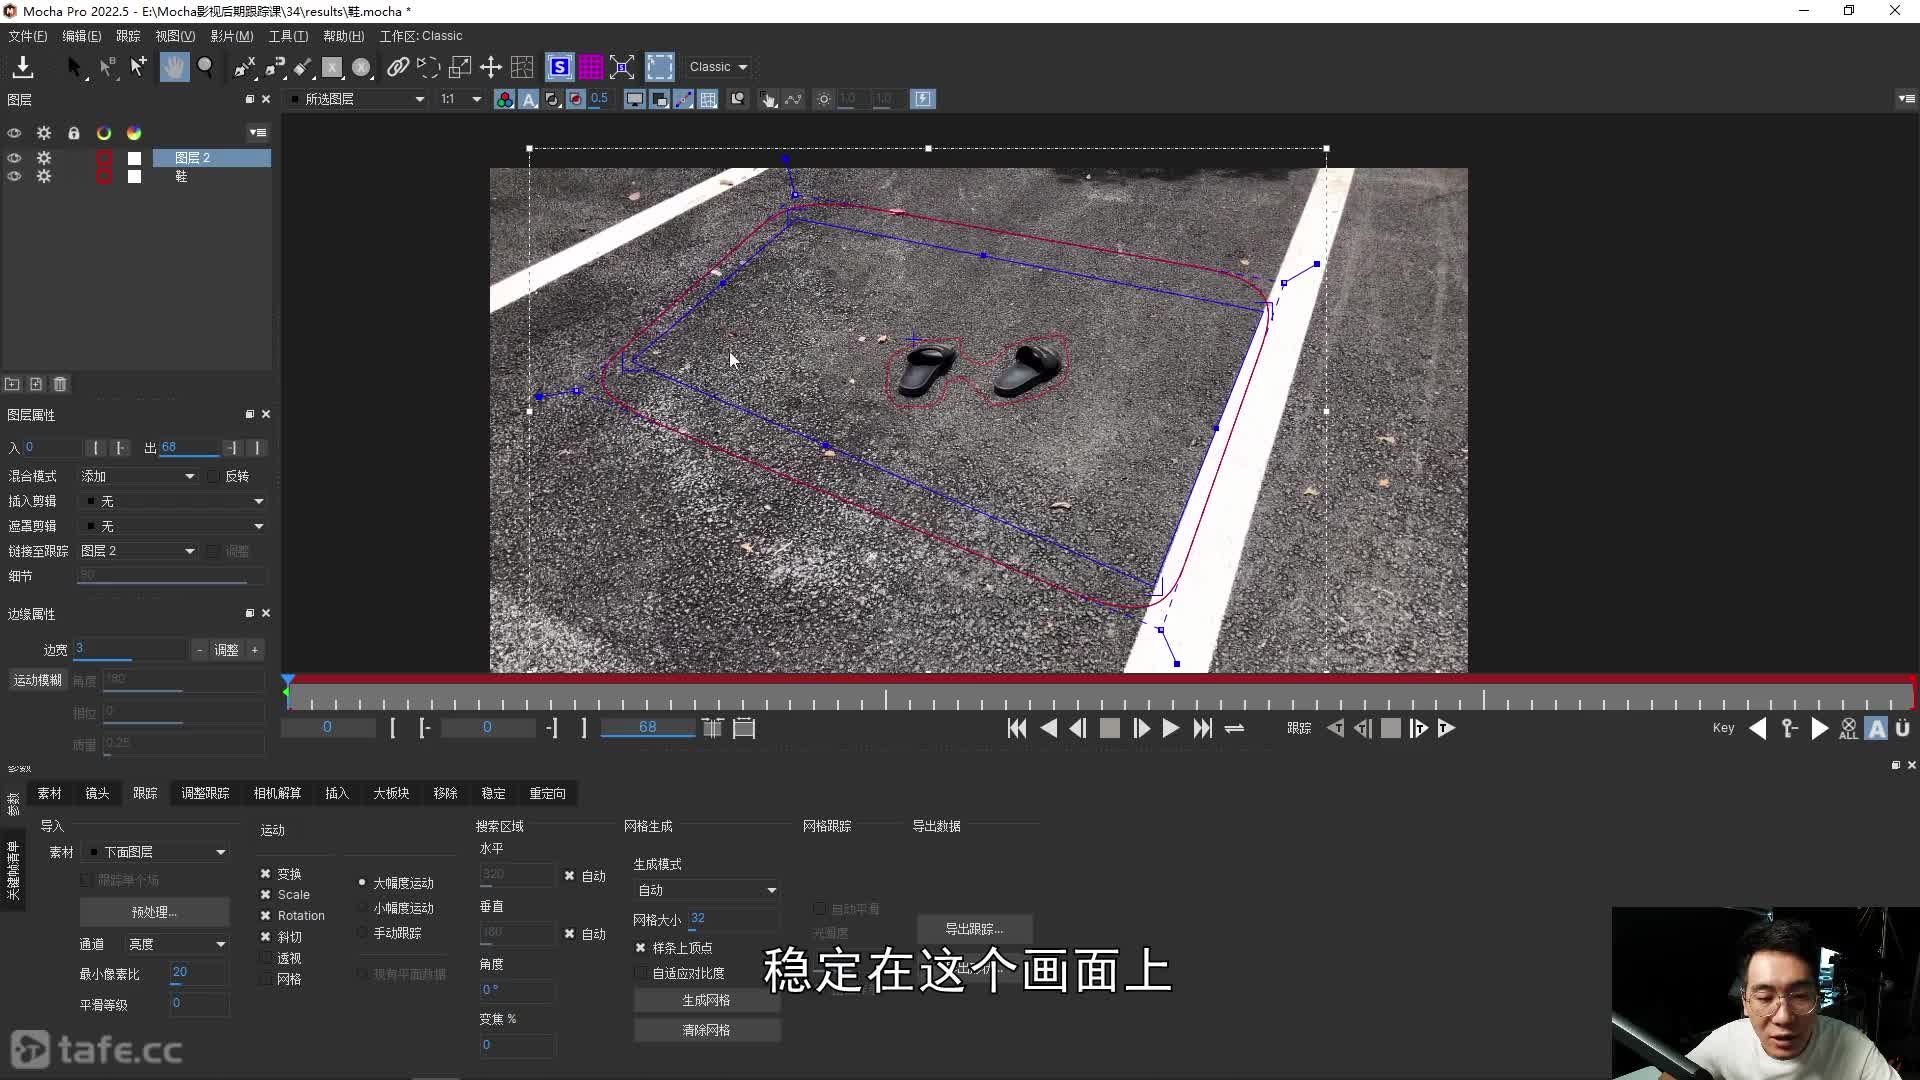Select the zoom magnifier tool
This screenshot has height=1080, width=1920.
(x=205, y=67)
